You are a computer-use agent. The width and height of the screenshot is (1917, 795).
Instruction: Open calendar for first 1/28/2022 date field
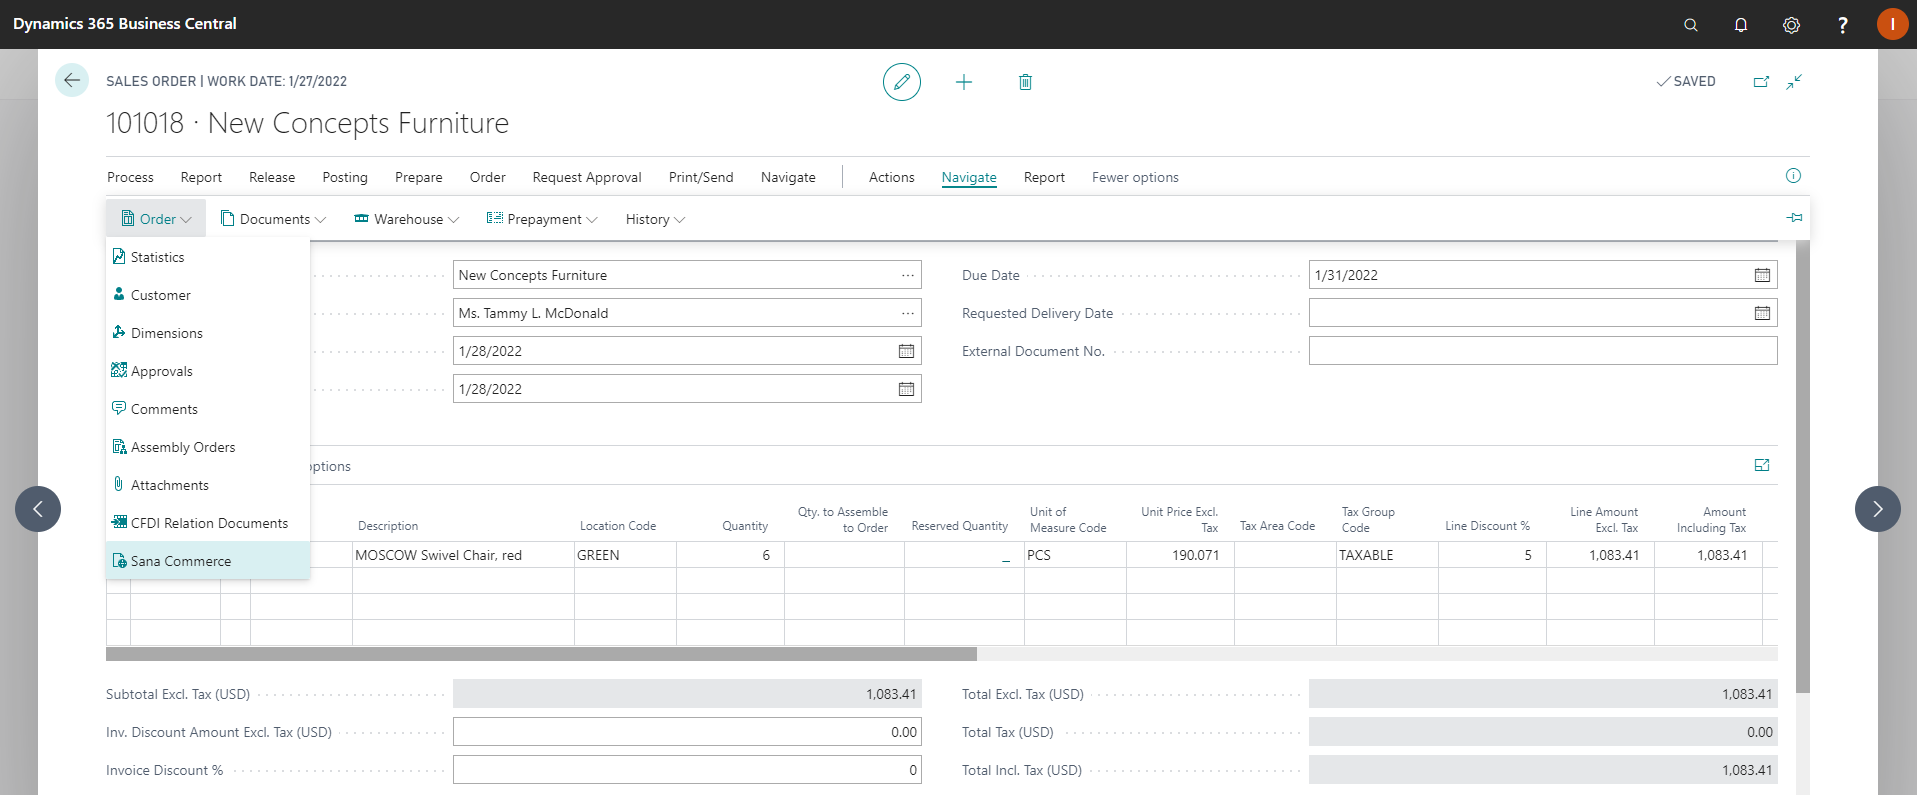pos(906,351)
